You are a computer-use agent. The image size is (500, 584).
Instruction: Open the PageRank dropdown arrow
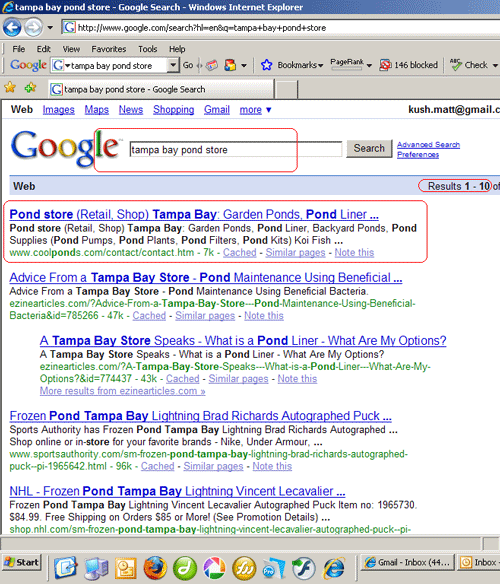point(369,66)
